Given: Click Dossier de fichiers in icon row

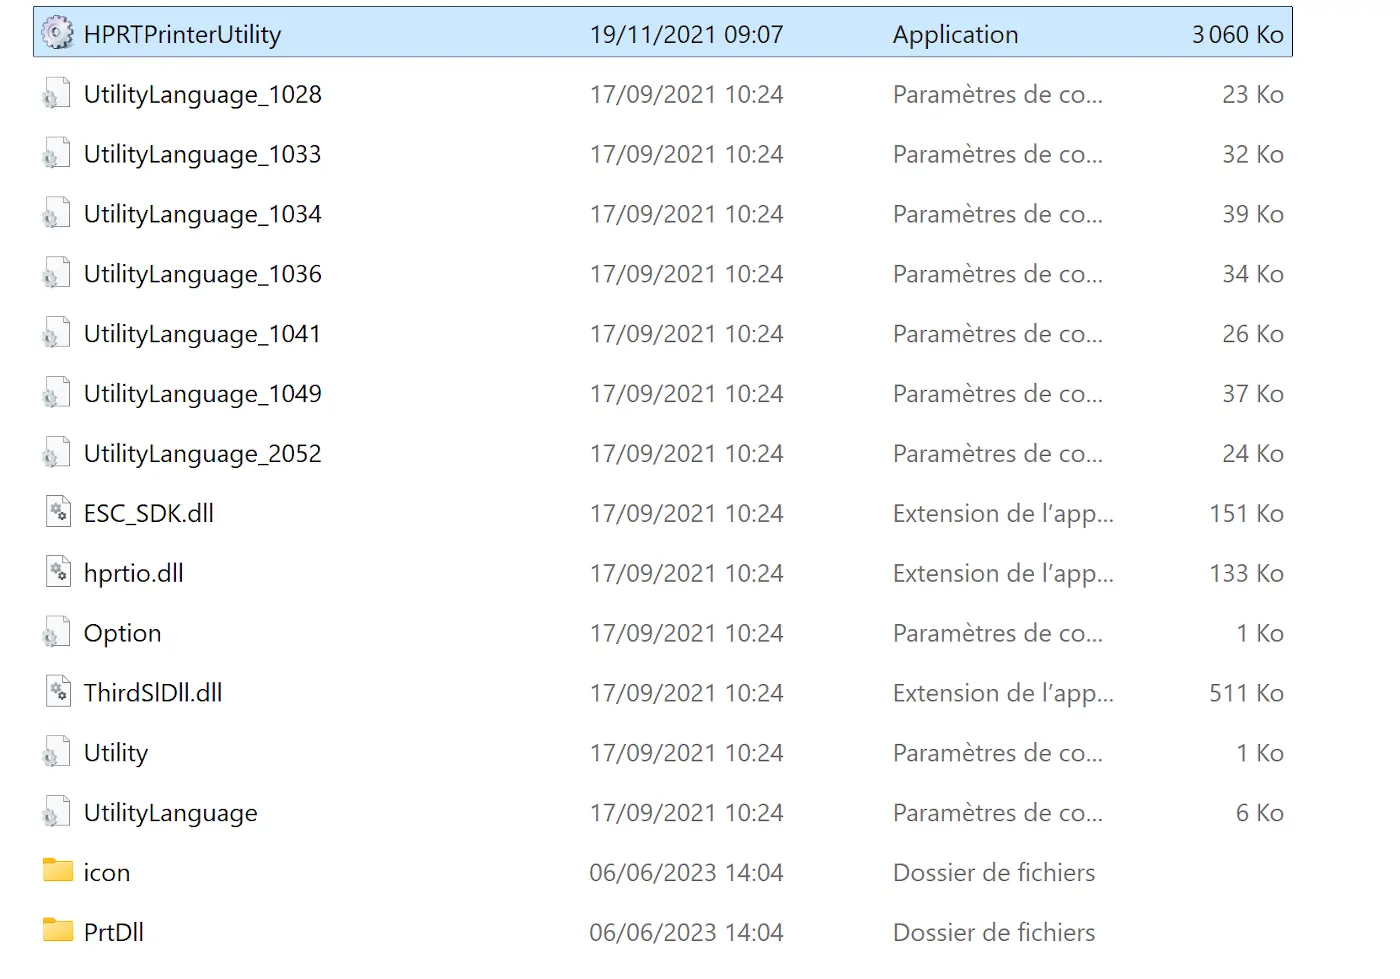Looking at the screenshot, I should coord(994,873).
